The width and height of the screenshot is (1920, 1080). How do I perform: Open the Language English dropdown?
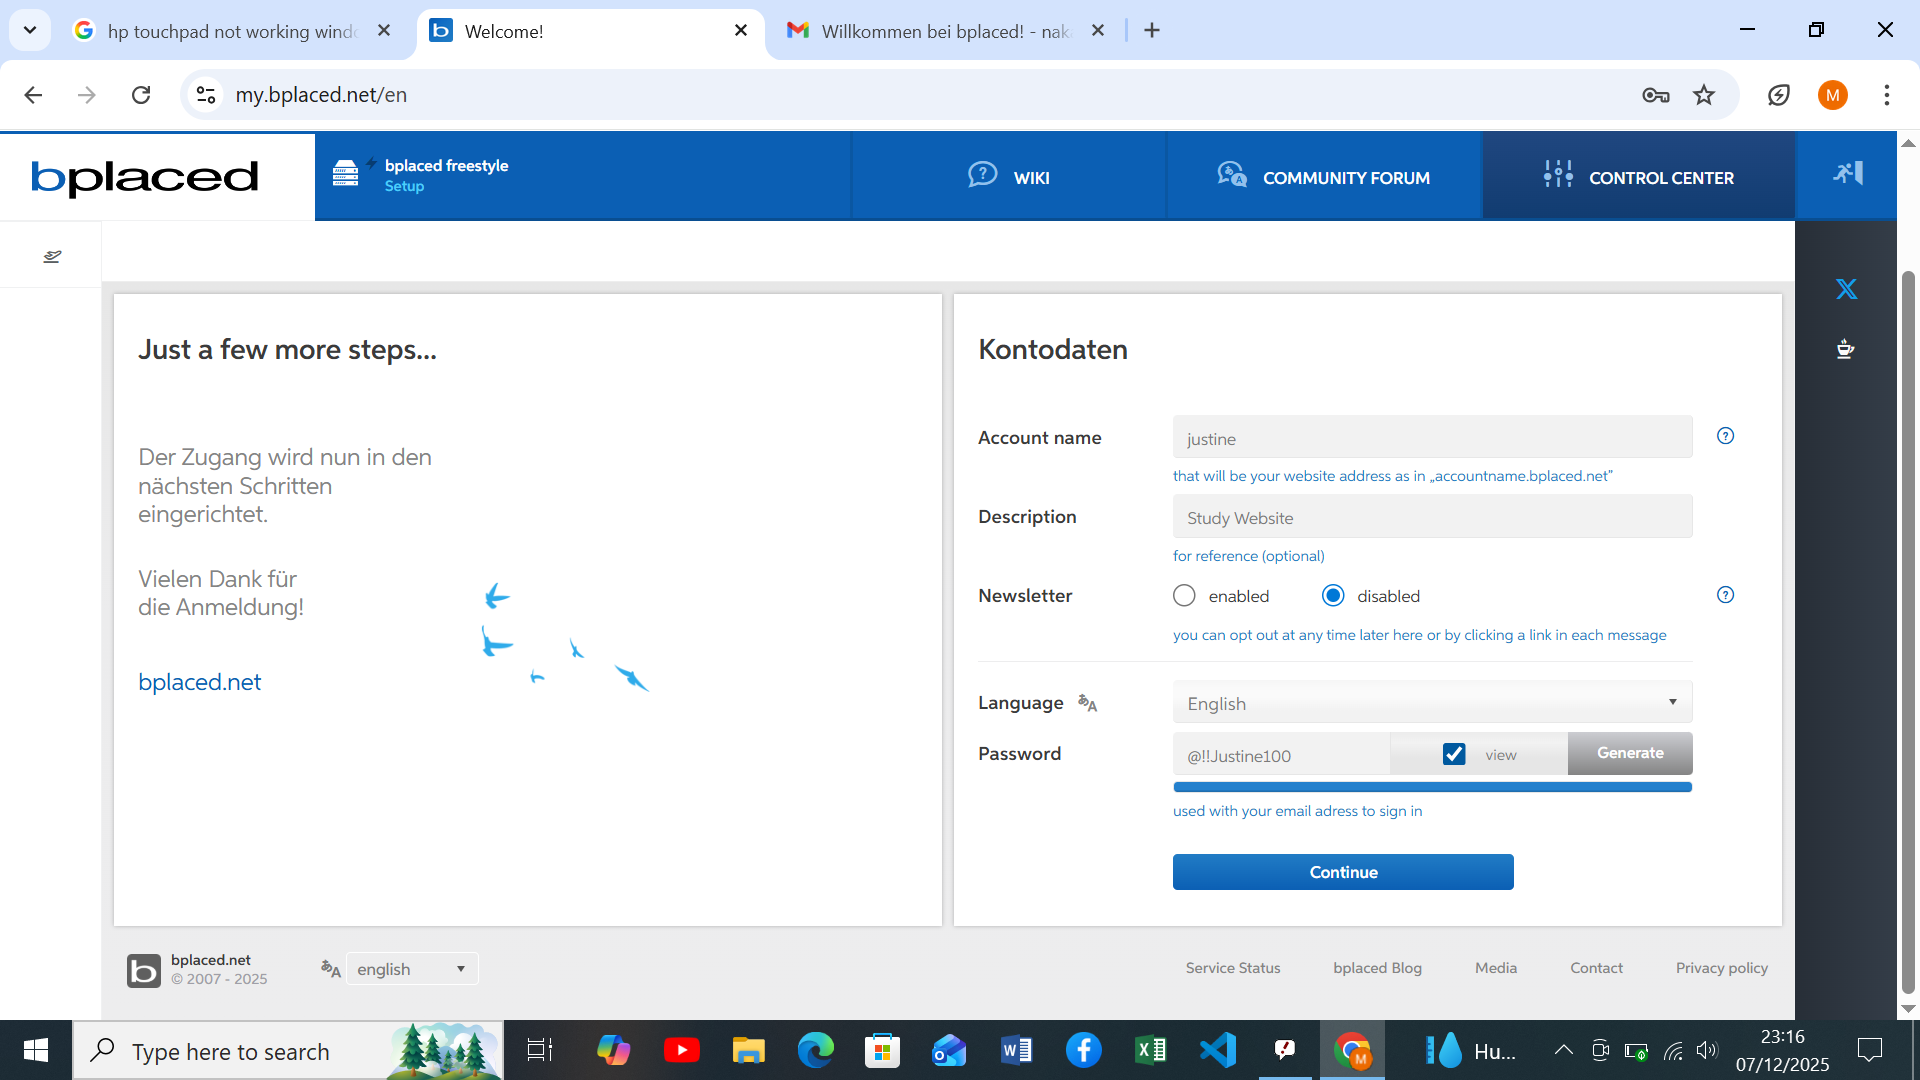pos(1432,703)
